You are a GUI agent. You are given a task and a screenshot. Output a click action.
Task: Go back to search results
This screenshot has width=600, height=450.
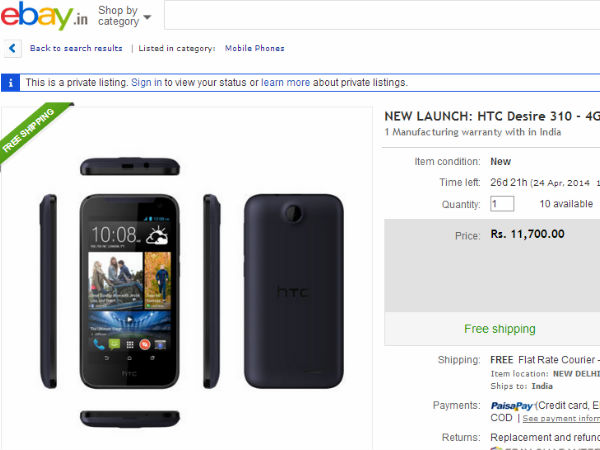tap(76, 48)
